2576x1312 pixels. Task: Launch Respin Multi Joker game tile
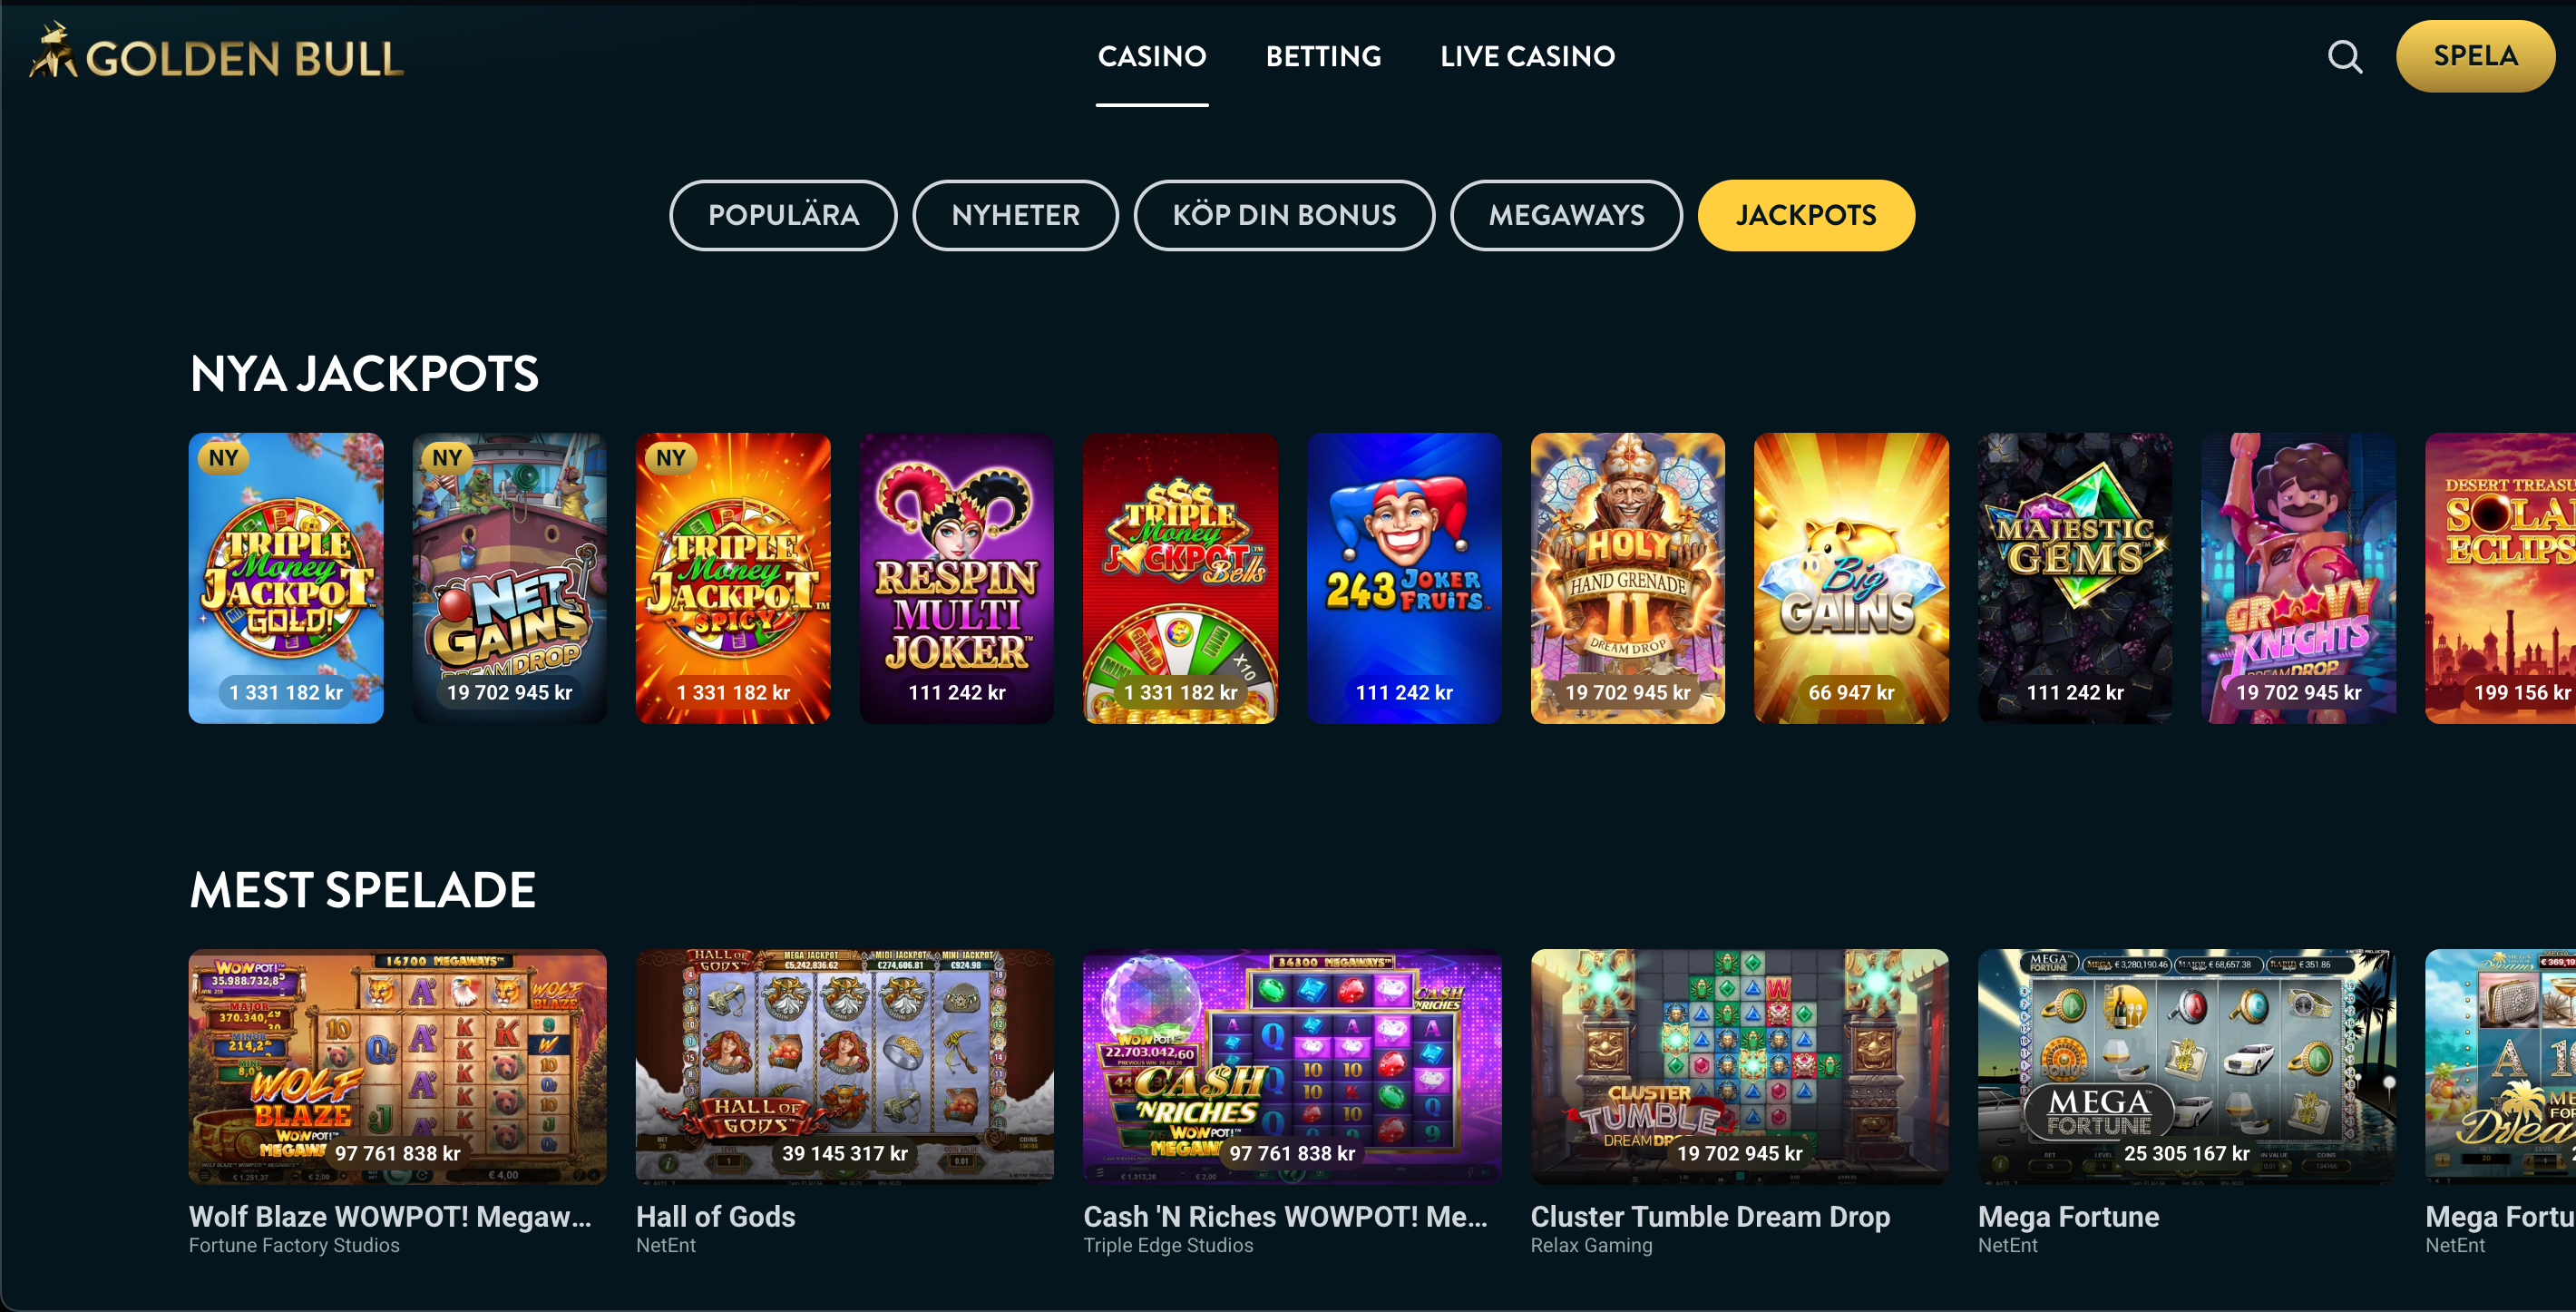957,578
